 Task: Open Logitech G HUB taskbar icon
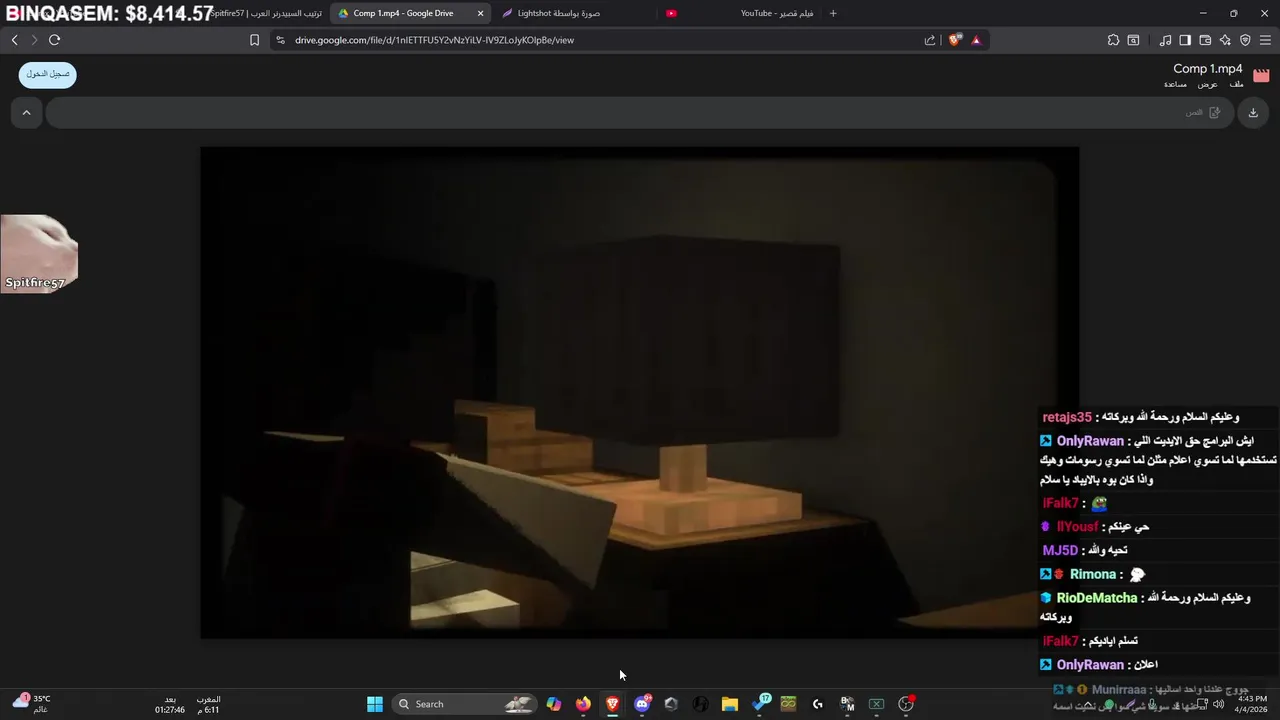coord(818,704)
